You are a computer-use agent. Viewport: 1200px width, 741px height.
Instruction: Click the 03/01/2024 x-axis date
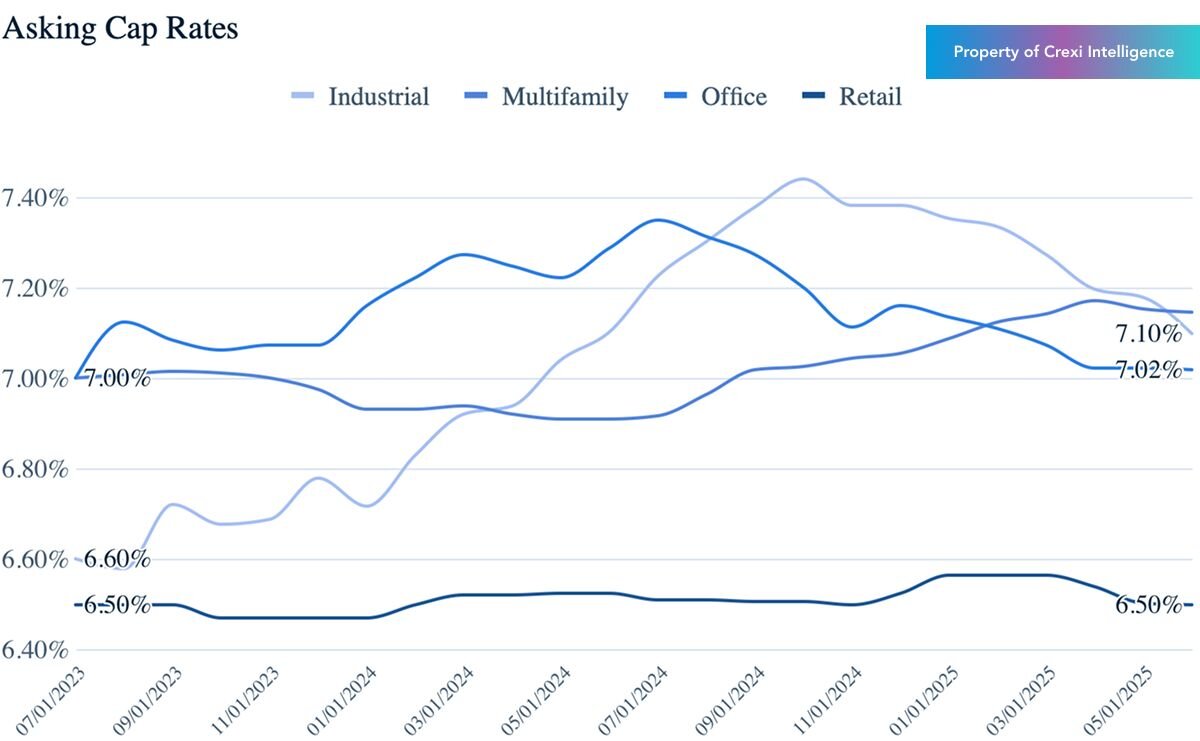pyautogui.click(x=441, y=699)
